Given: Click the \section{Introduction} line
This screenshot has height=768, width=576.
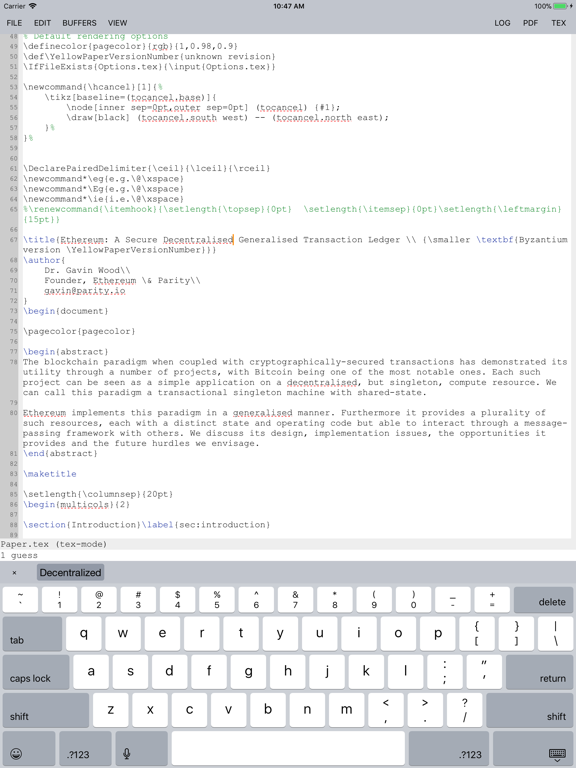Looking at the screenshot, I should [146, 525].
